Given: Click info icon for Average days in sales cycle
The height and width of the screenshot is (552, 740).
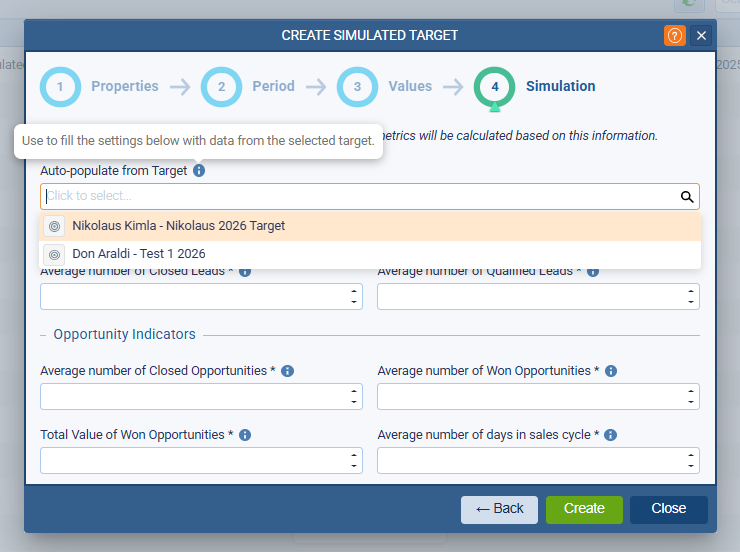Looking at the screenshot, I should click(x=610, y=435).
